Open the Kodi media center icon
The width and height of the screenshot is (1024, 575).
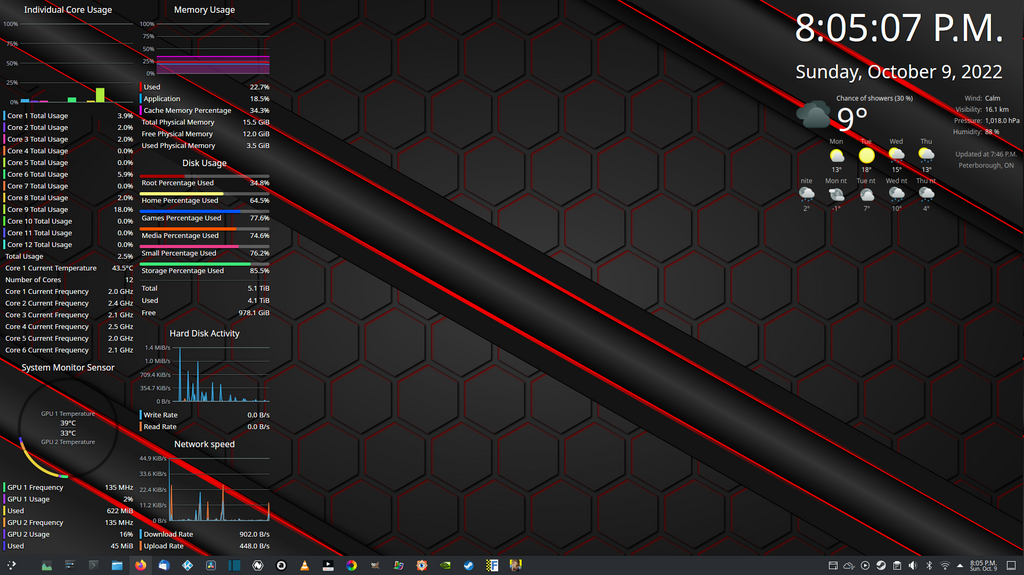[187, 565]
